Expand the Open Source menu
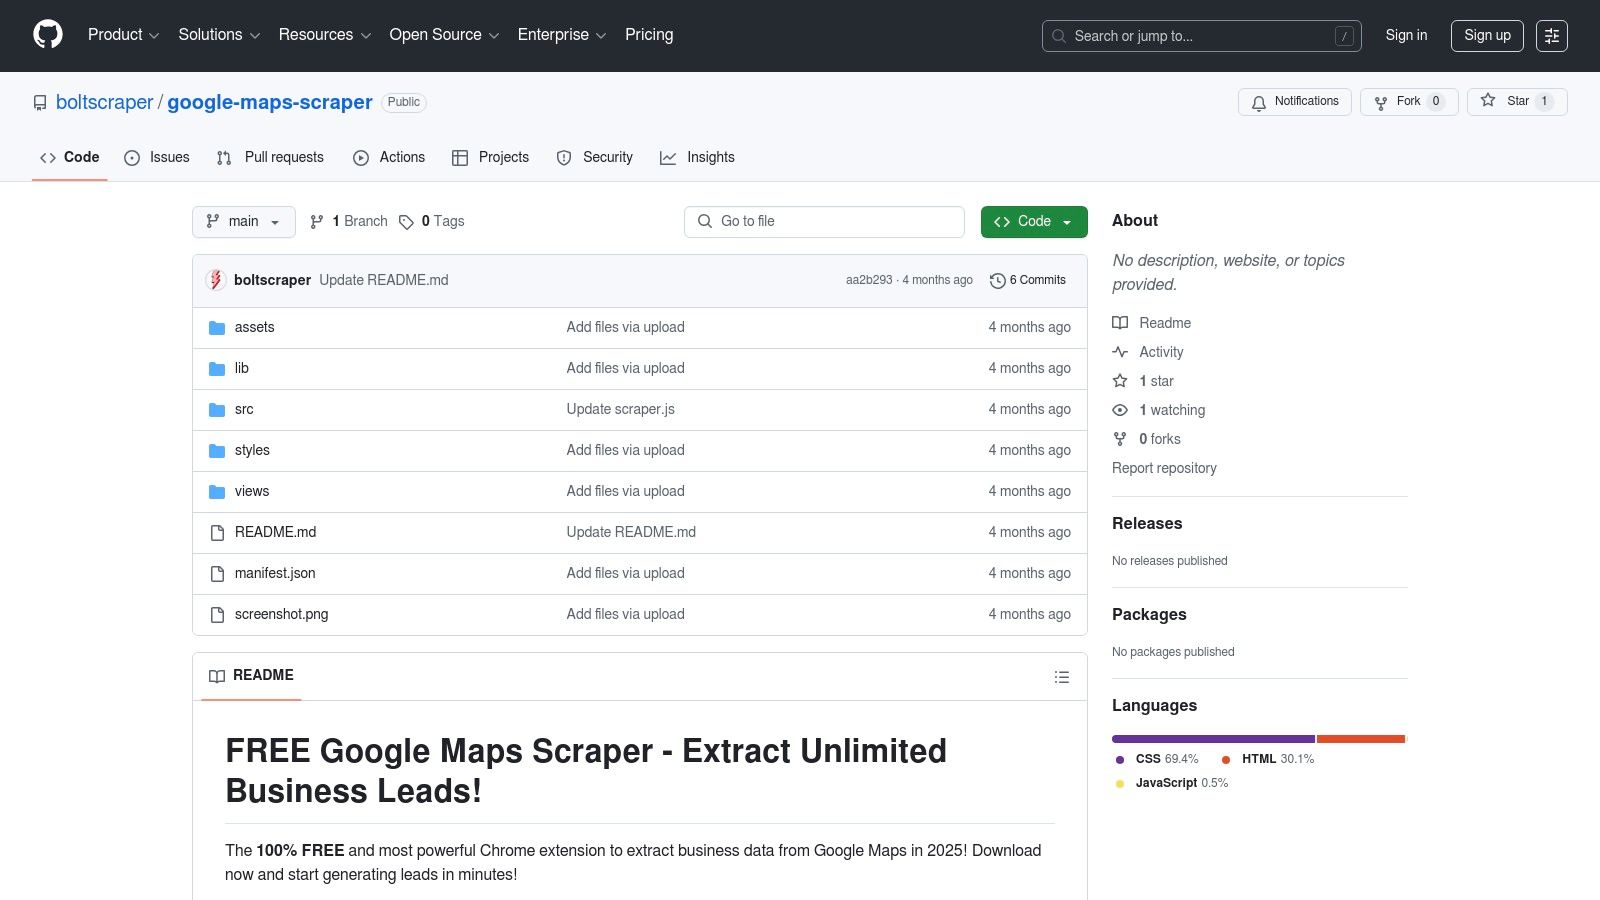The image size is (1600, 900). click(444, 35)
